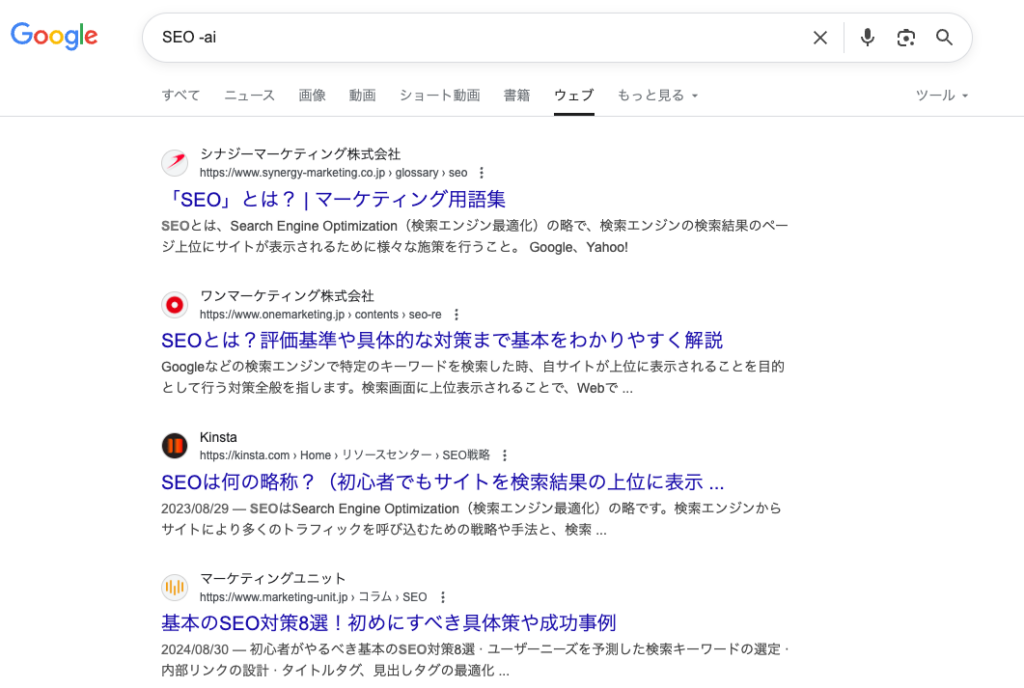Click the シナジーマーケティング株式会社 site name
1024x688 pixels.
tap(300, 154)
